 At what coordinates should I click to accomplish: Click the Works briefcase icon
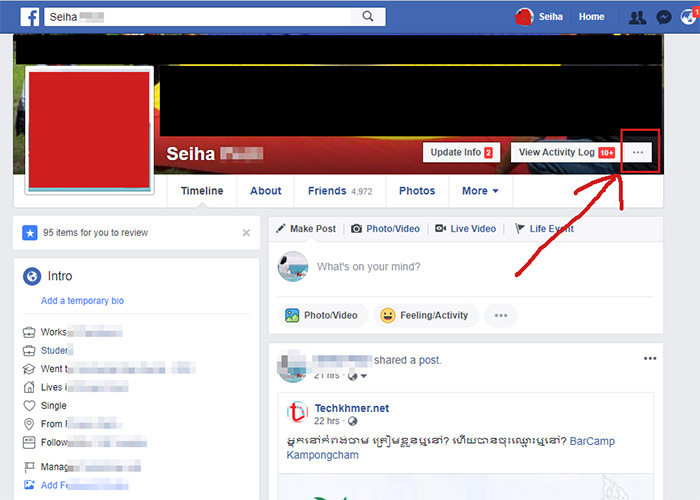point(29,332)
